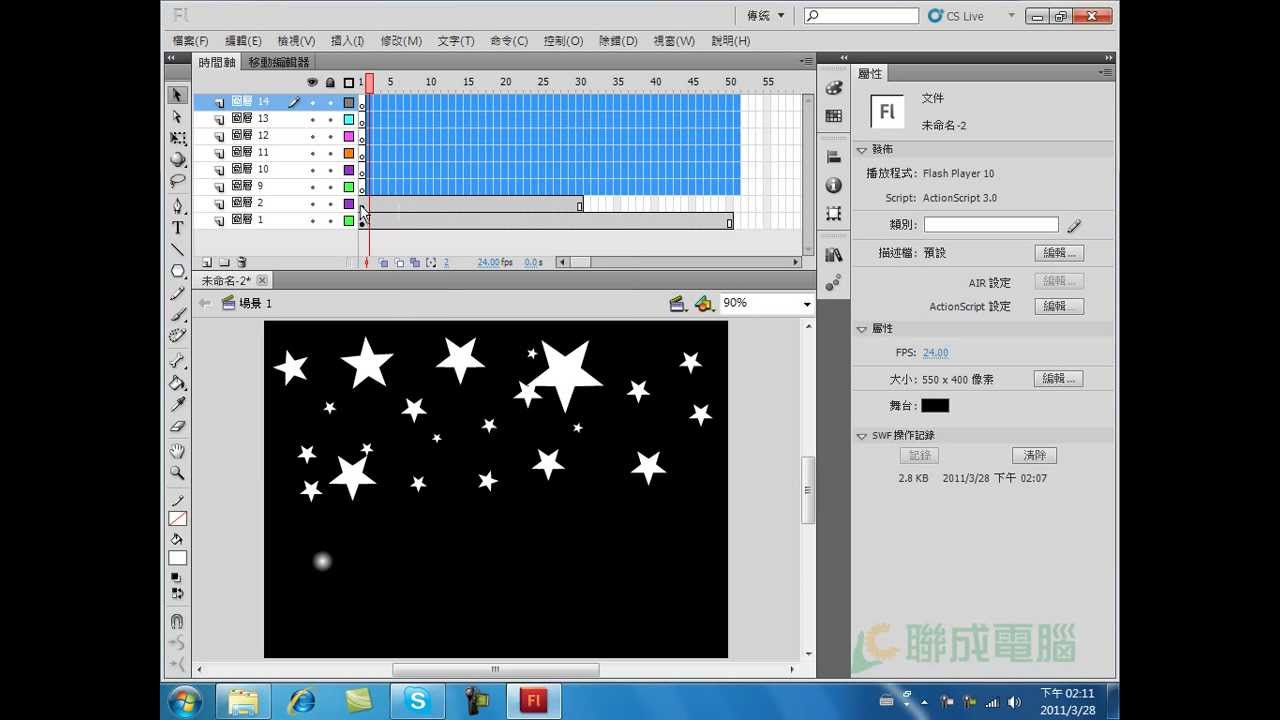Click the pencil icon beside 類別 field
This screenshot has width=1280, height=720.
click(1074, 226)
